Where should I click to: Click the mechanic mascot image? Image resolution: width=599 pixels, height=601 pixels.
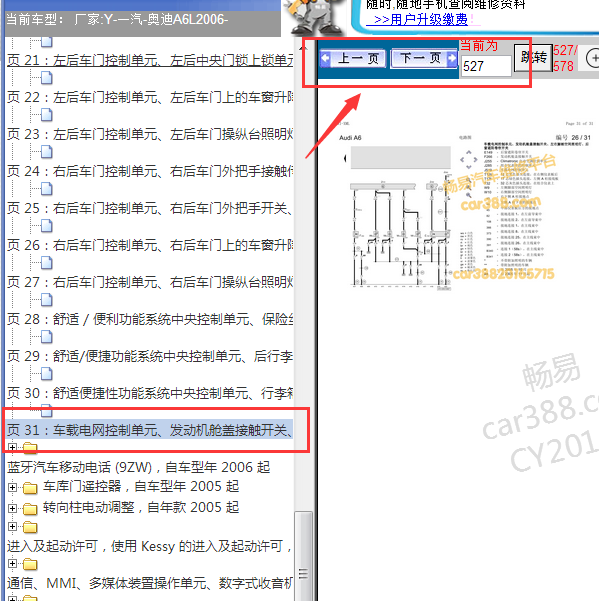click(315, 18)
